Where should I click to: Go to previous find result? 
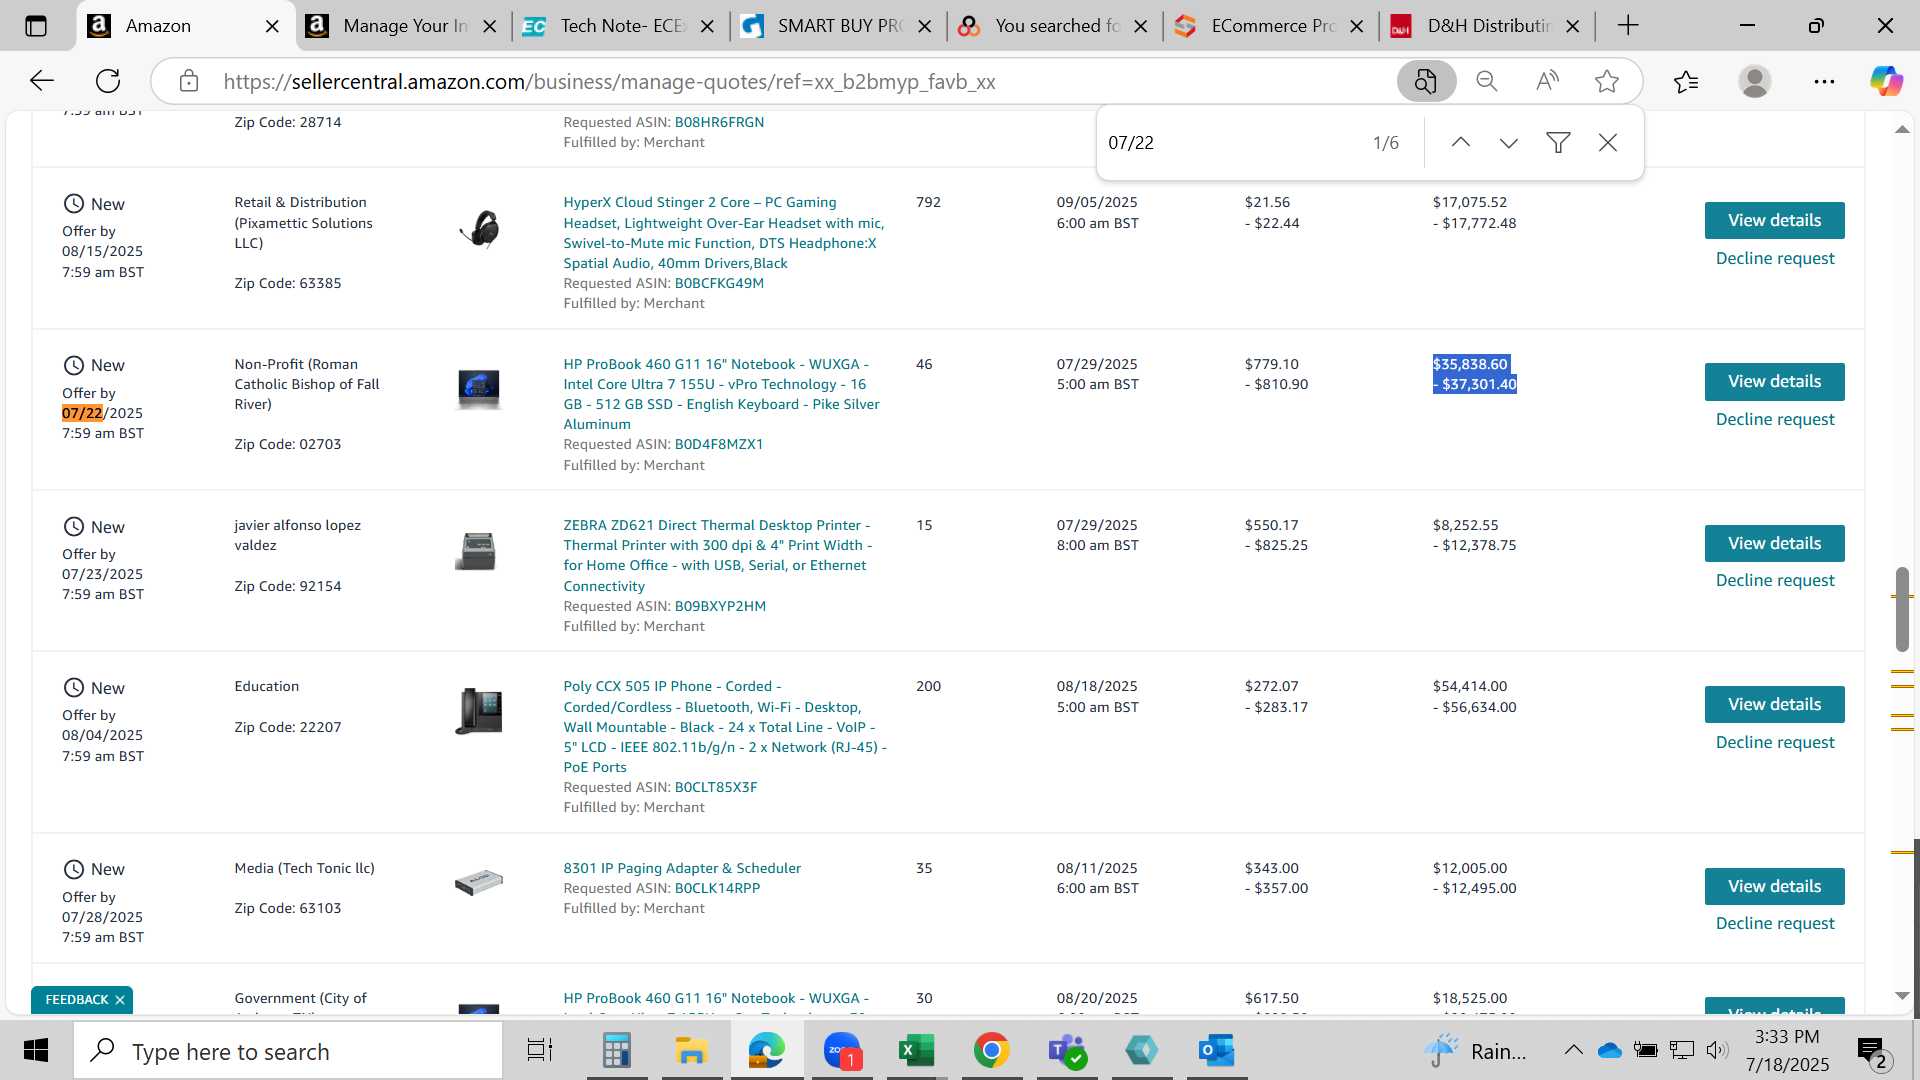[x=1461, y=143]
